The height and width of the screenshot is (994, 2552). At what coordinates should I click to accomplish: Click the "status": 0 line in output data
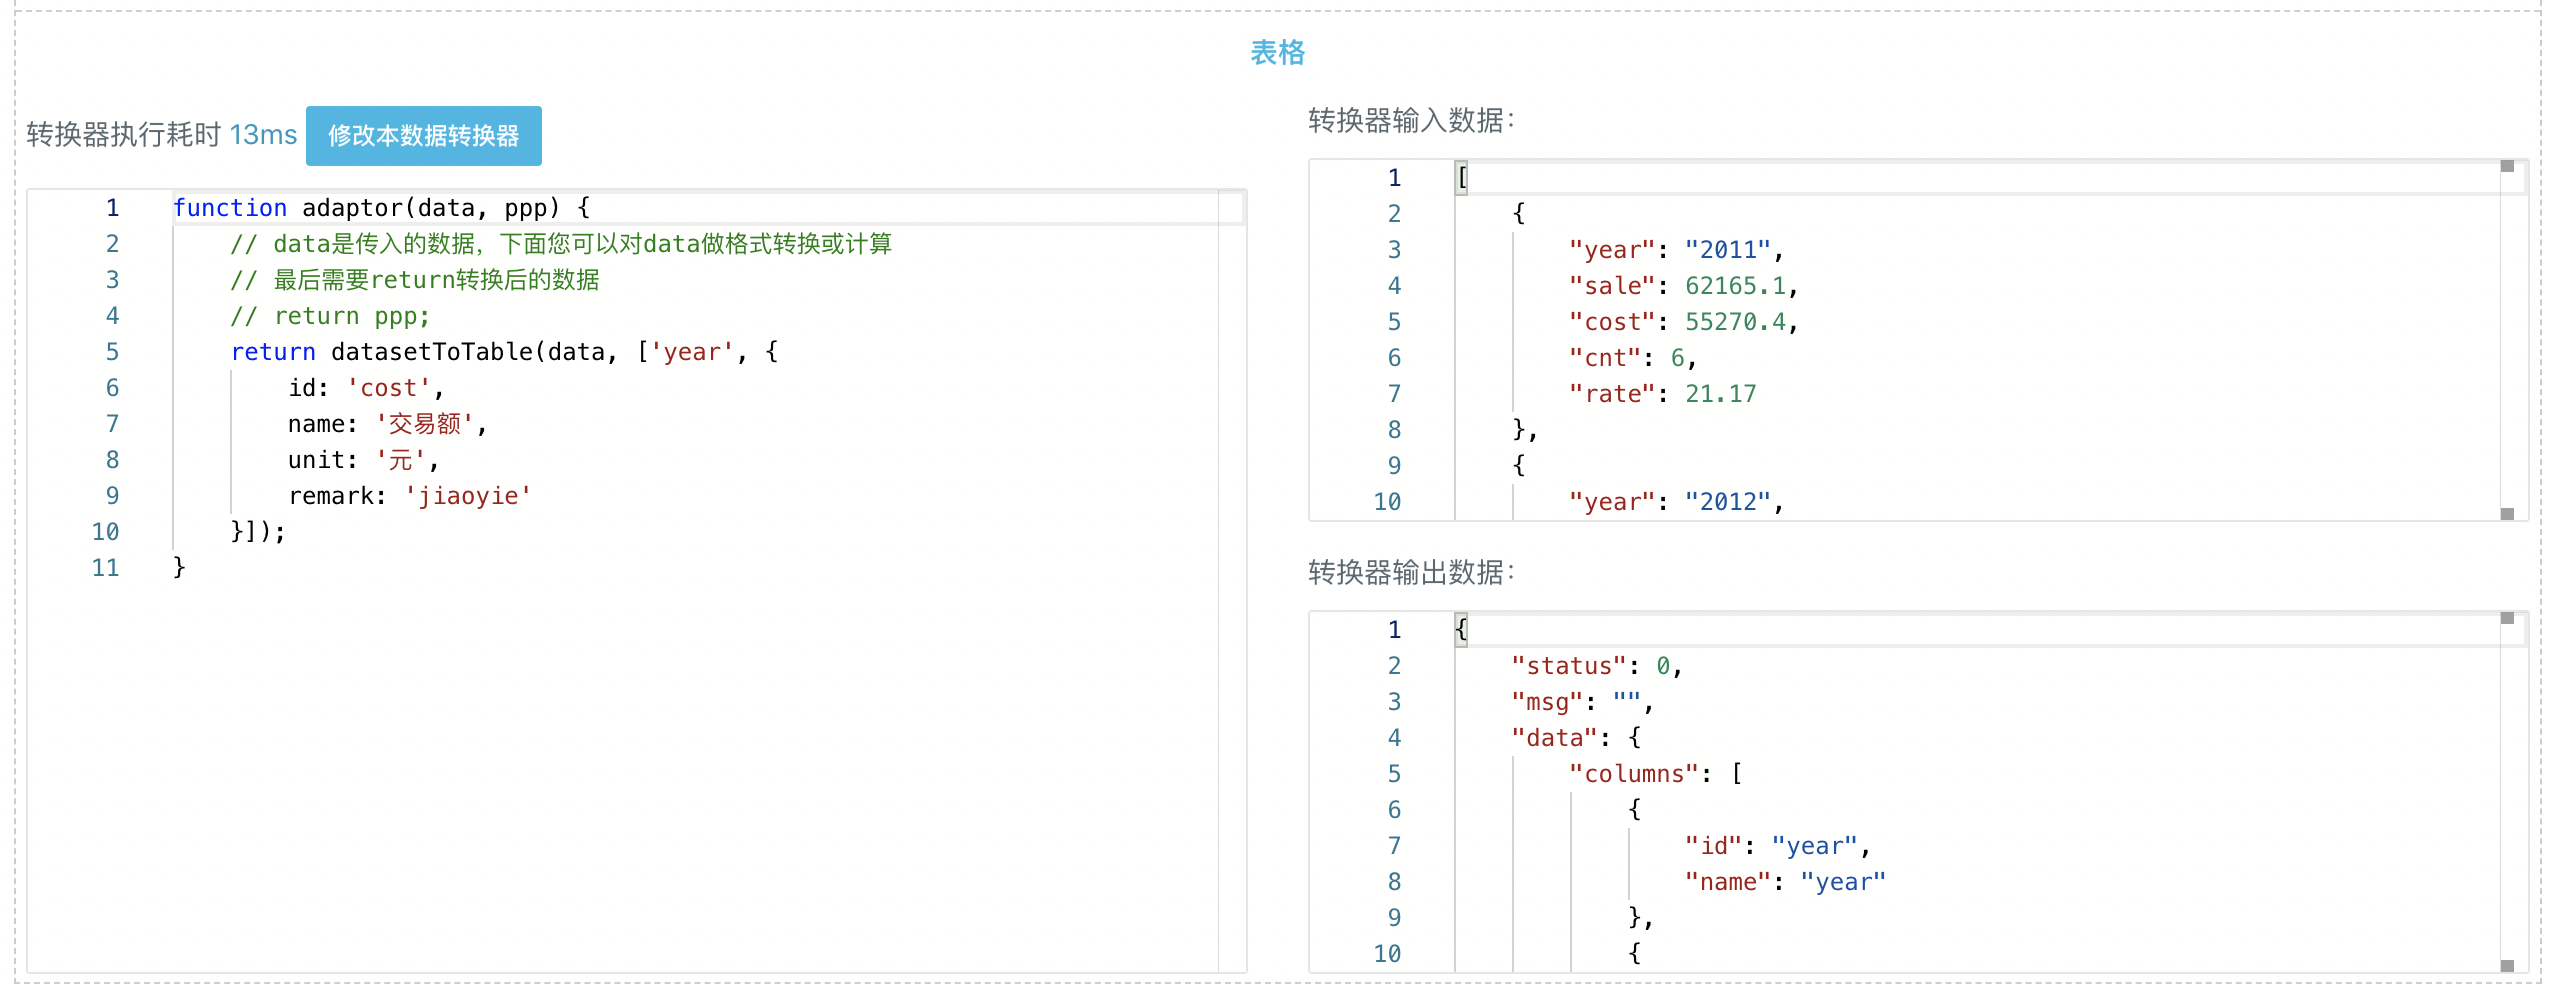(x=1596, y=666)
